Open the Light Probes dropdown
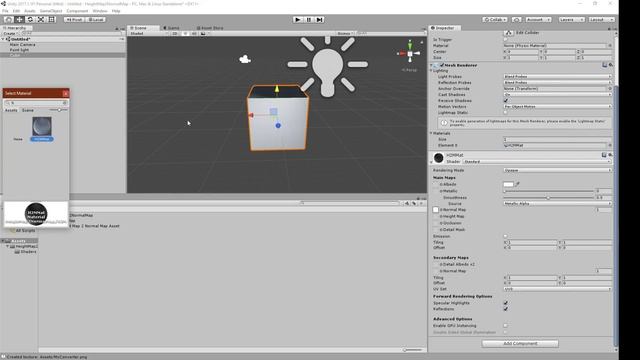640x360 pixels. pyautogui.click(x=557, y=77)
